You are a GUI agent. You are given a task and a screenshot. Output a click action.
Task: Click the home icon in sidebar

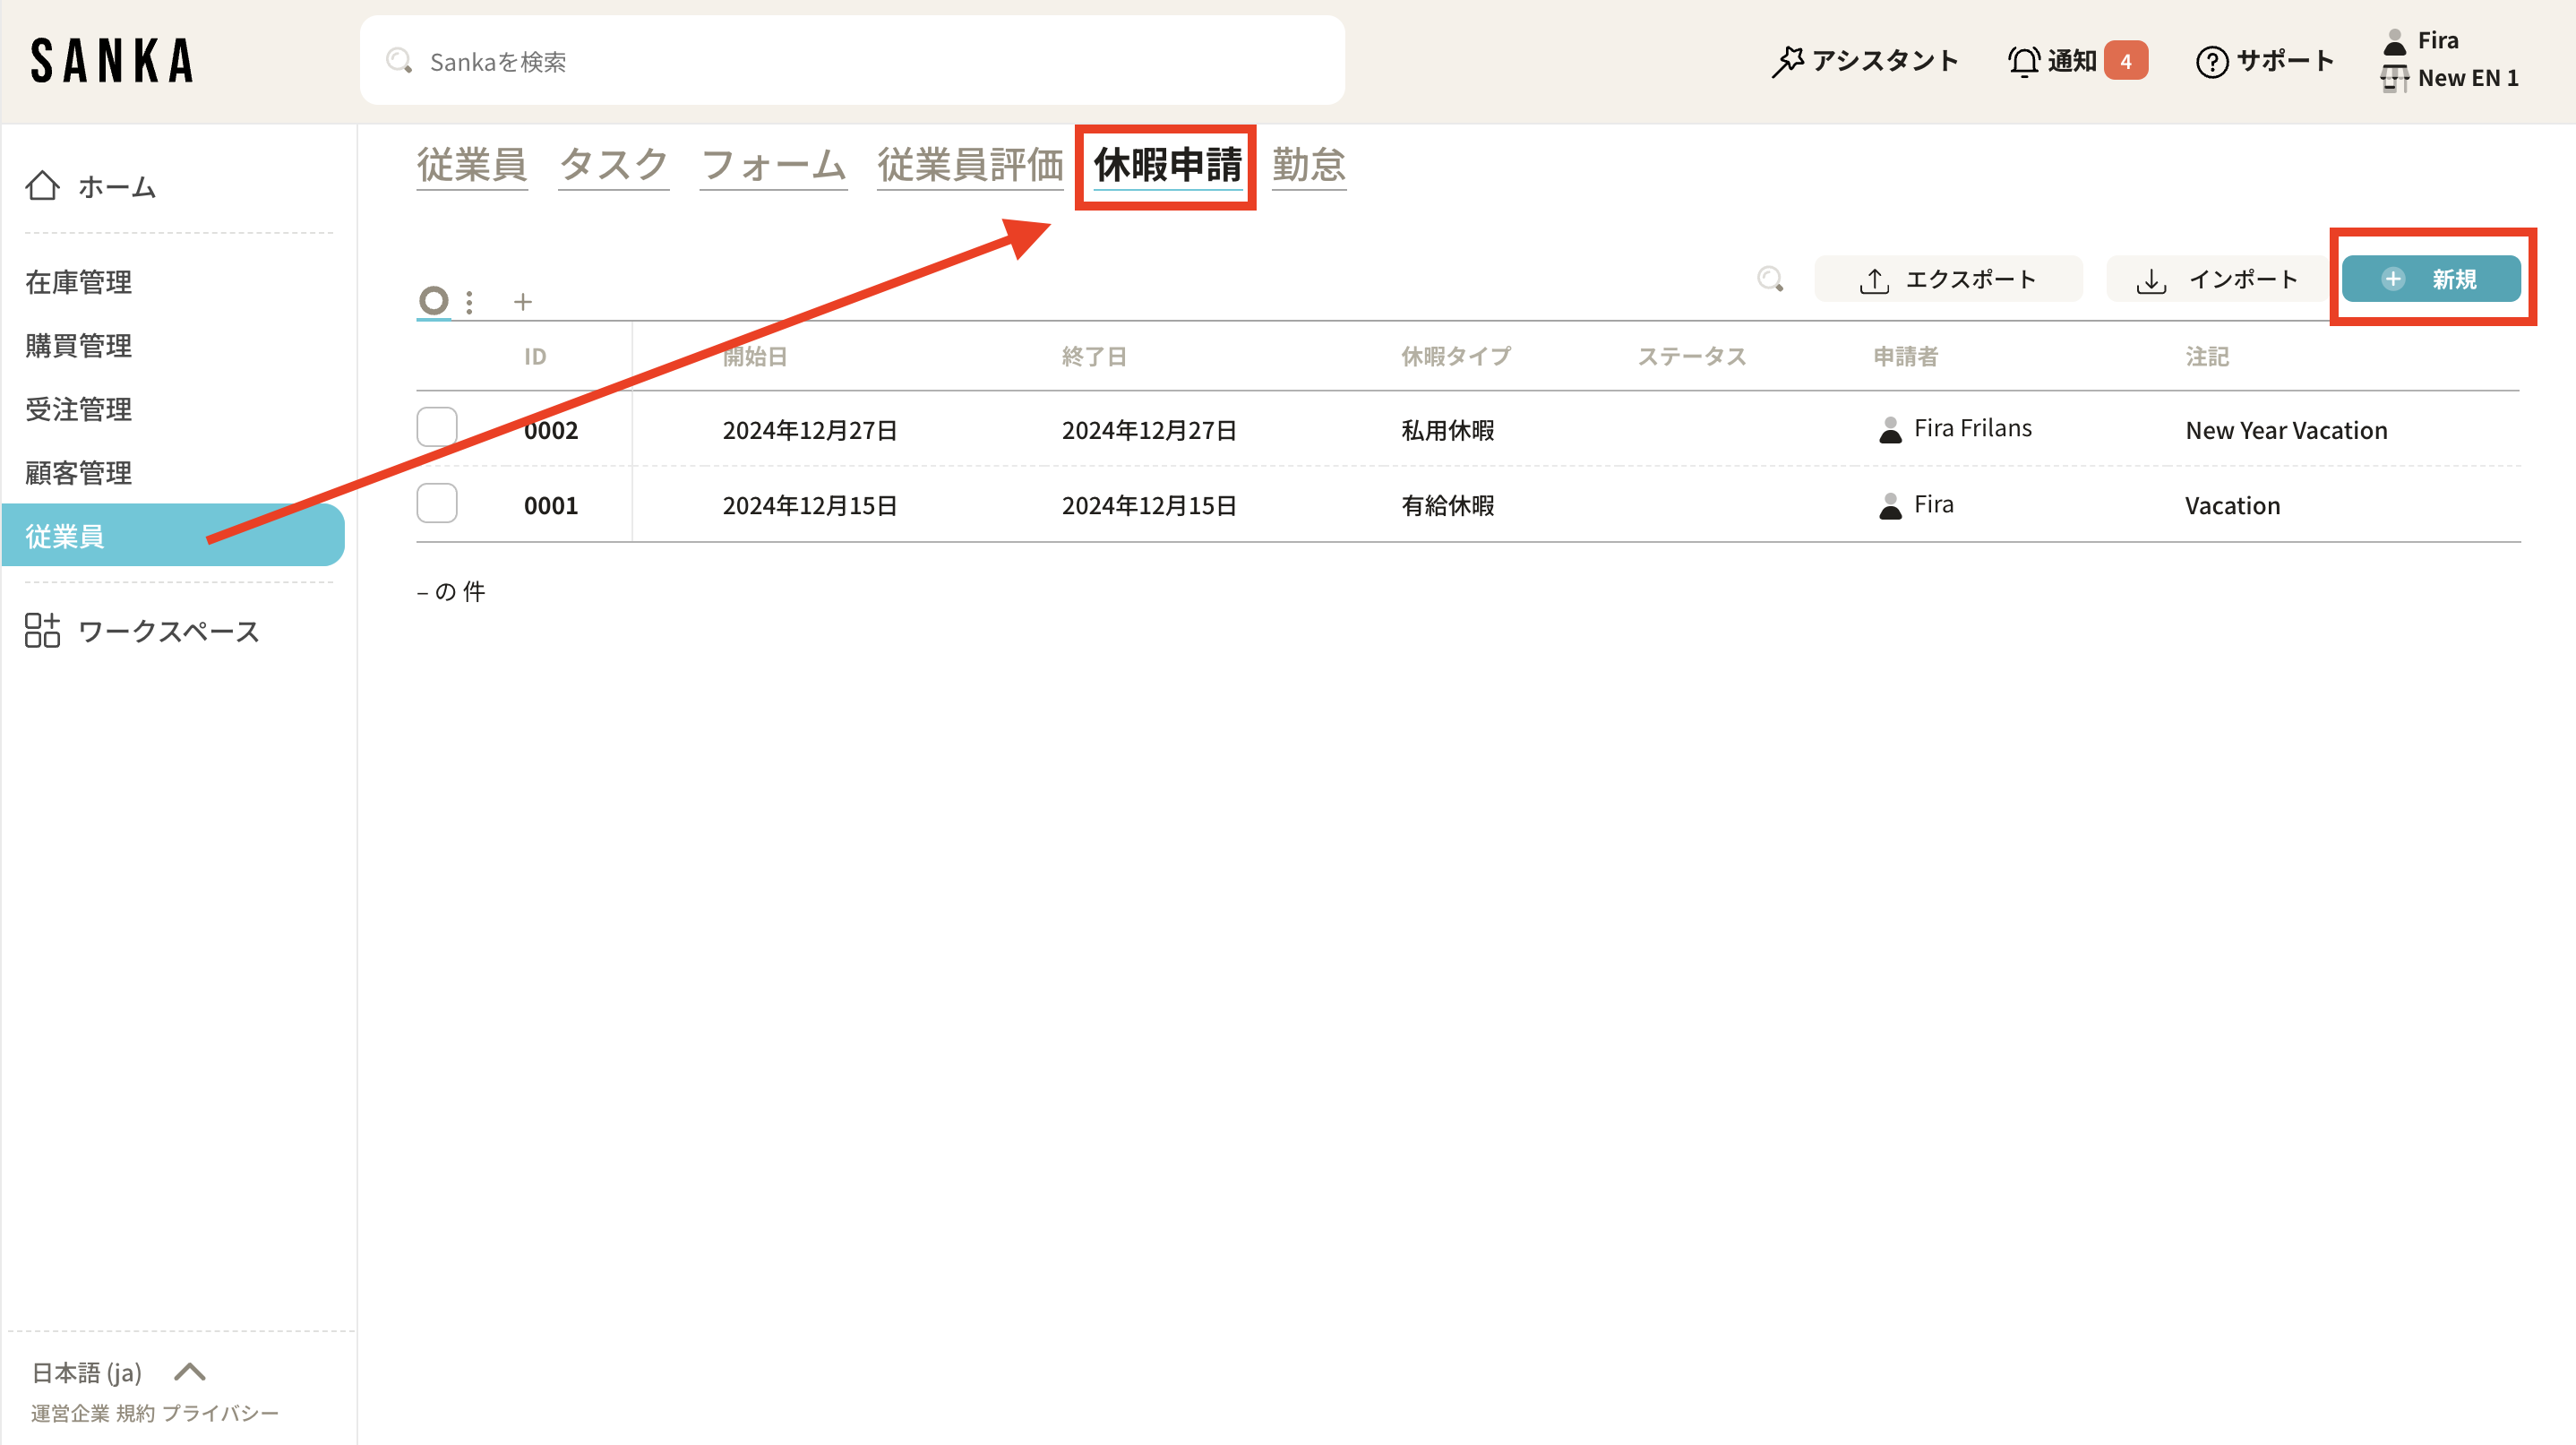42,186
